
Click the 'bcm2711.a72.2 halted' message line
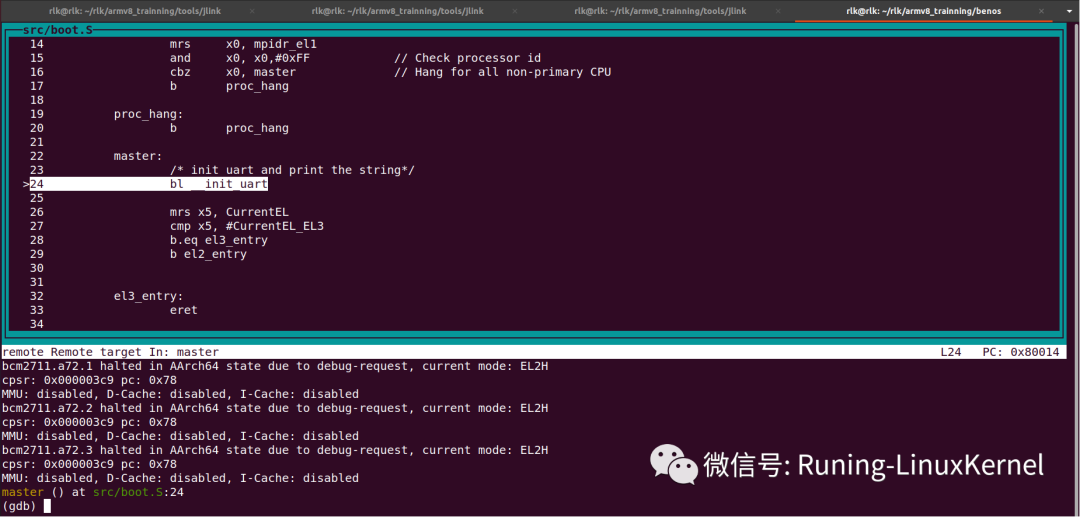pos(275,408)
